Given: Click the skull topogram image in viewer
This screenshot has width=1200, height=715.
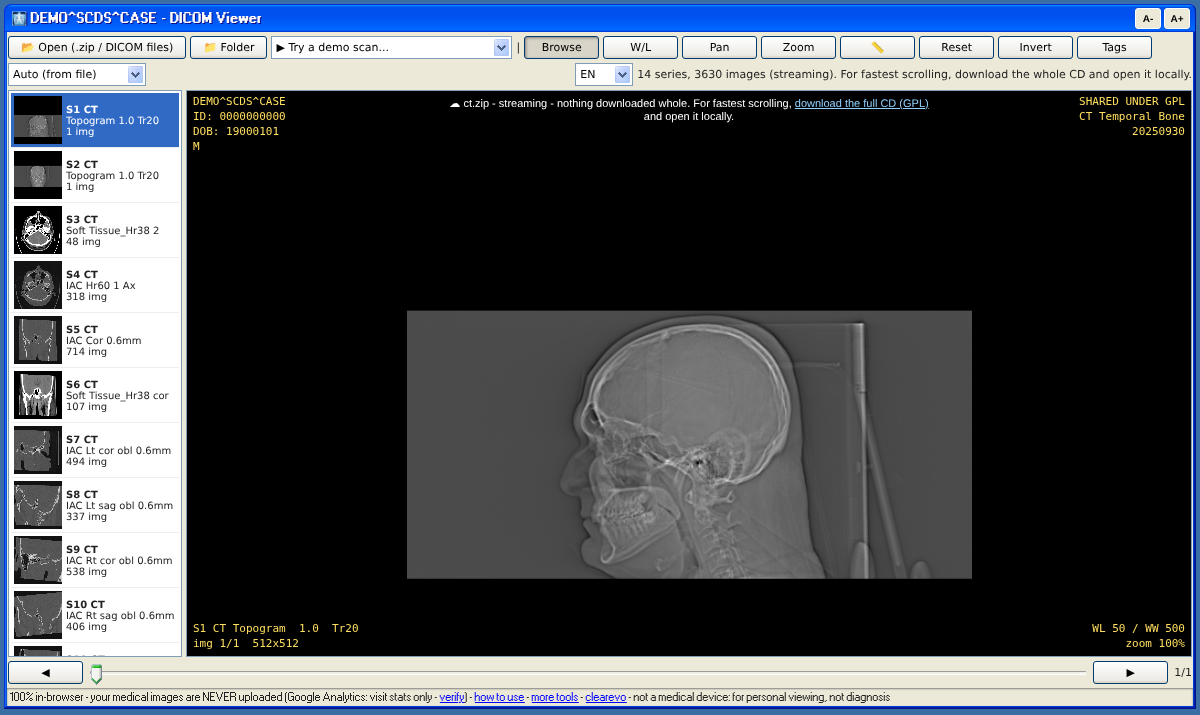Looking at the screenshot, I should coord(689,444).
